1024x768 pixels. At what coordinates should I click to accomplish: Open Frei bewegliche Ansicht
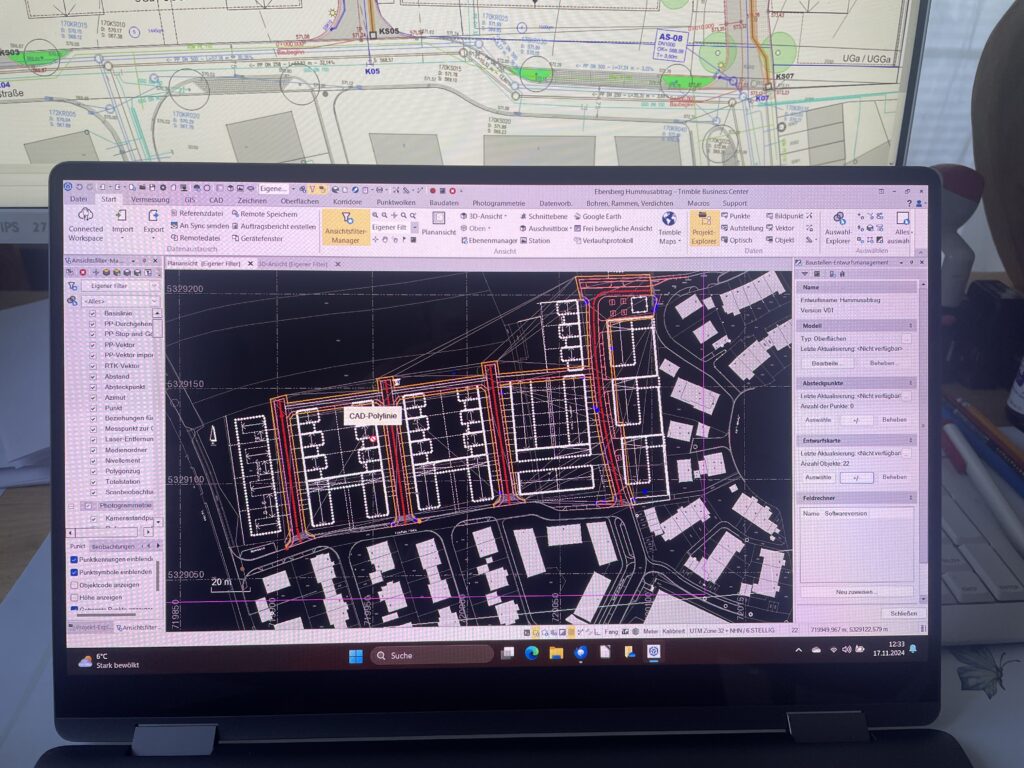[613, 229]
